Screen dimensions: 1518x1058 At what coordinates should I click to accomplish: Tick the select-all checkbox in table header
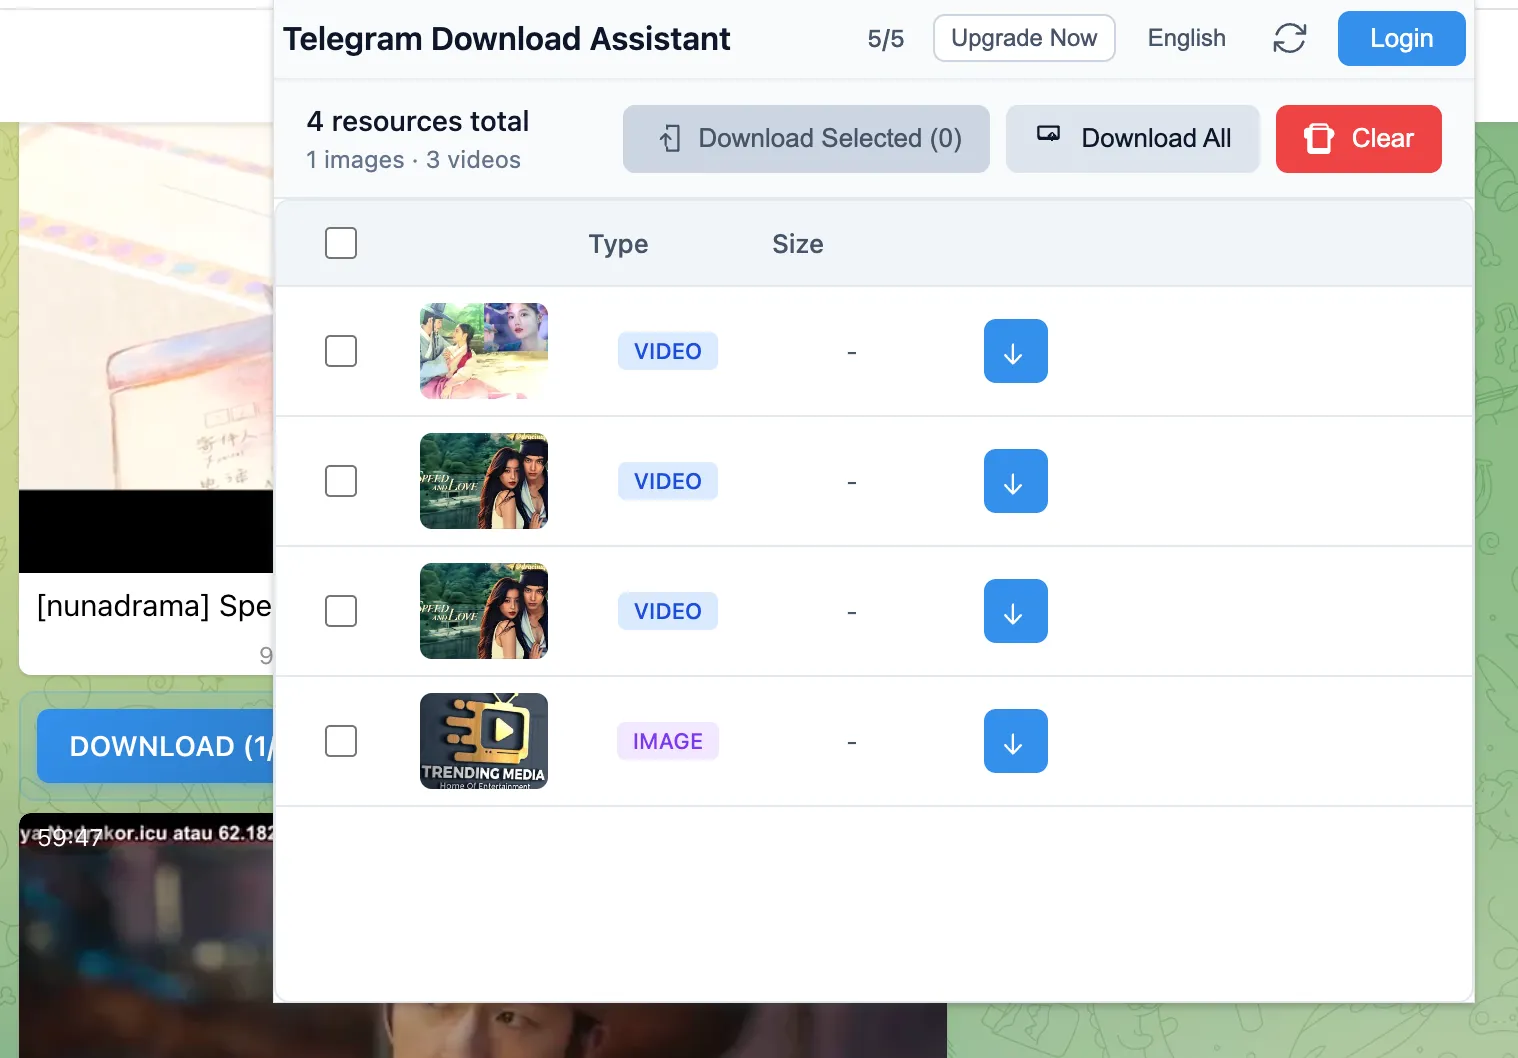[x=341, y=243]
